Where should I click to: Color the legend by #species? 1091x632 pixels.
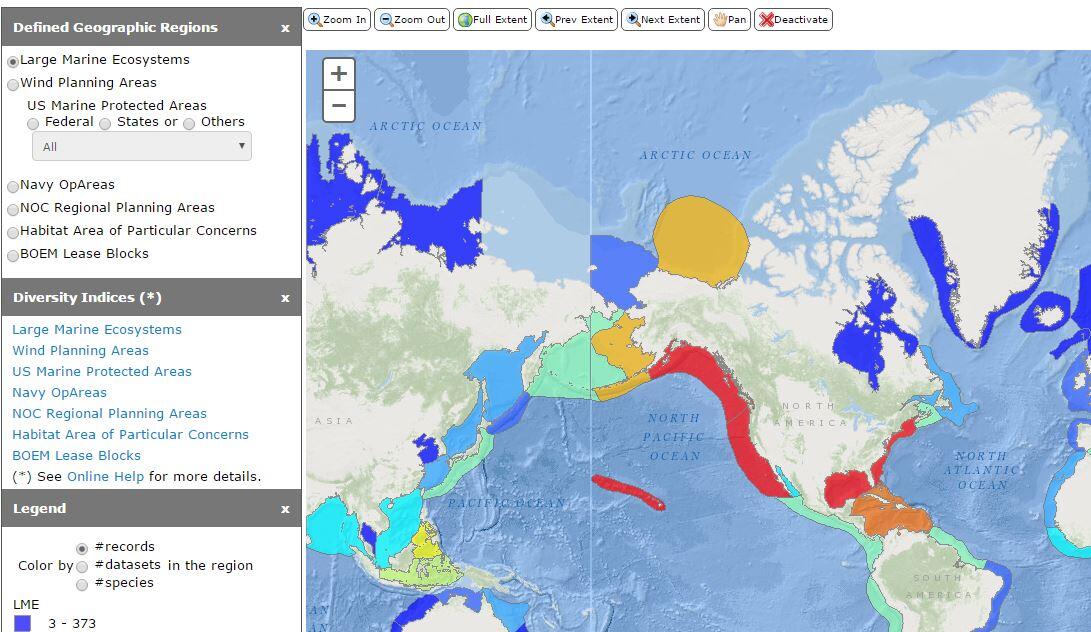[80, 583]
